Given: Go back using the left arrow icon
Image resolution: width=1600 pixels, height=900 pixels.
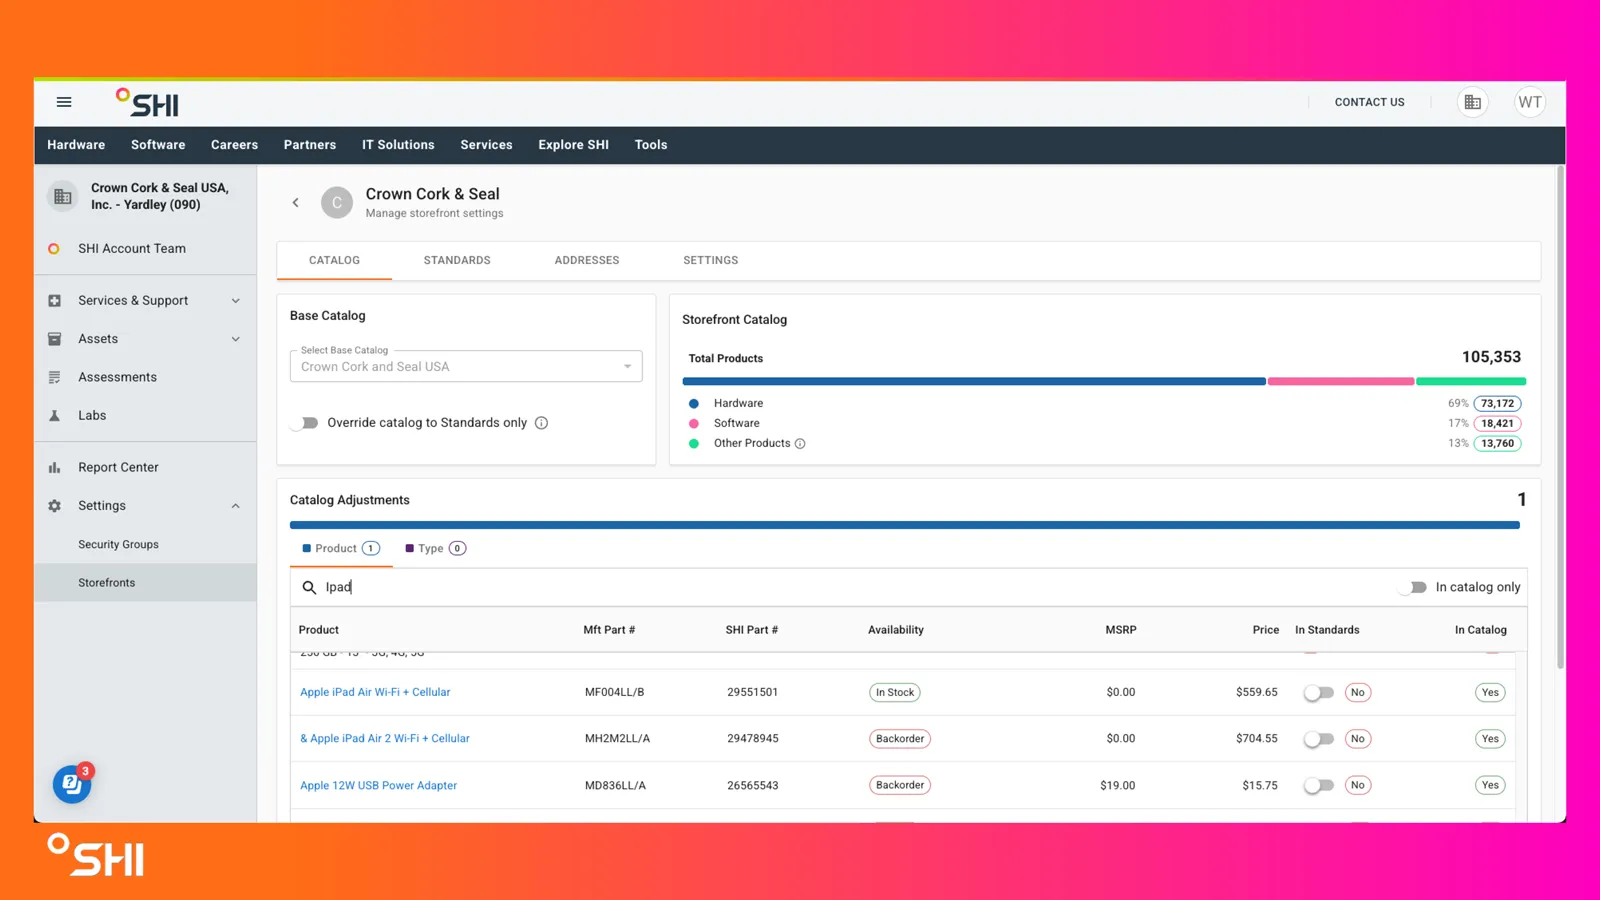Looking at the screenshot, I should click(296, 203).
